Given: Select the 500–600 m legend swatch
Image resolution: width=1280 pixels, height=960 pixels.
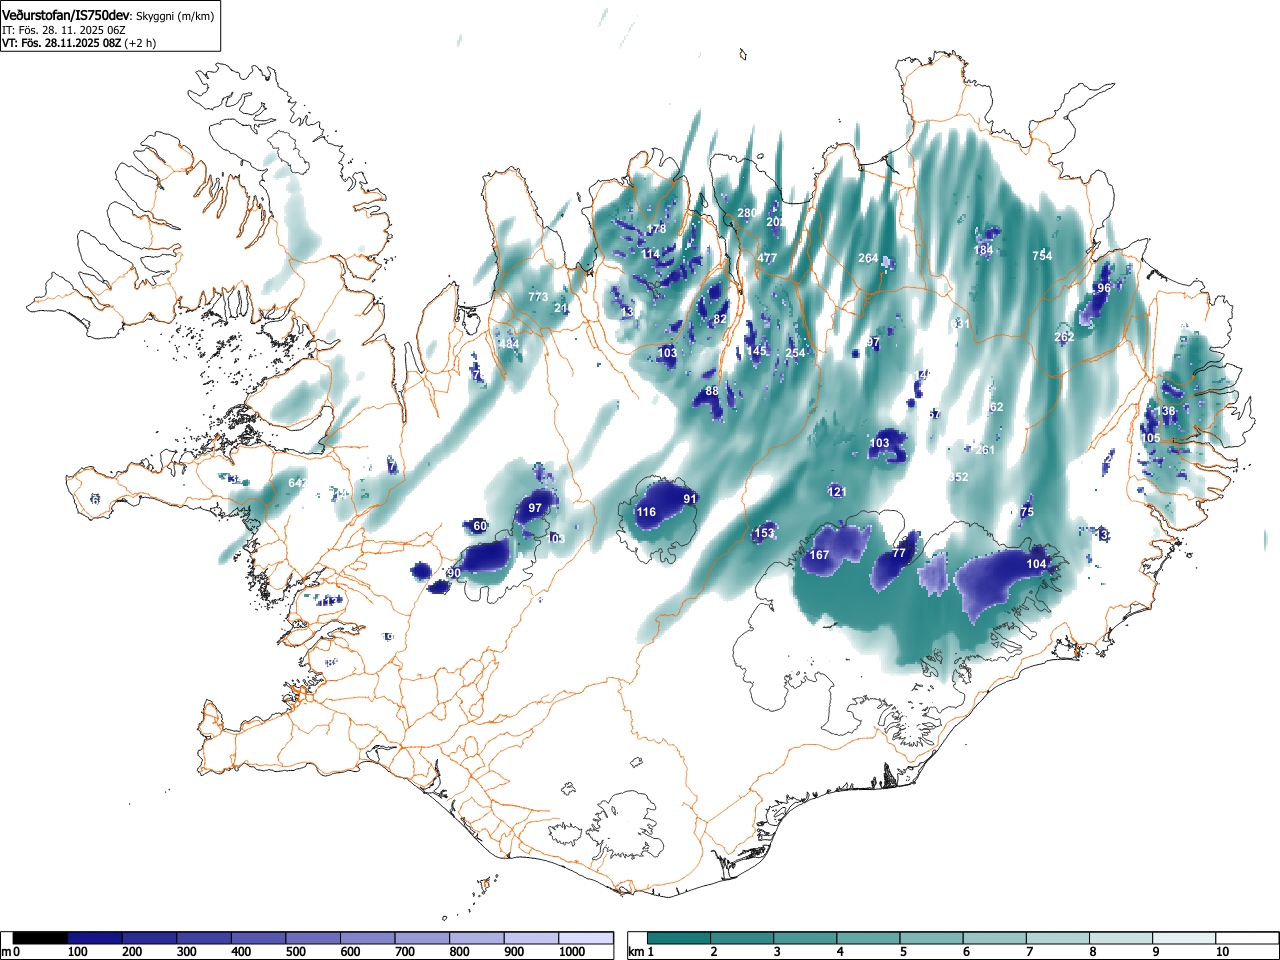Looking at the screenshot, I should [x=313, y=938].
